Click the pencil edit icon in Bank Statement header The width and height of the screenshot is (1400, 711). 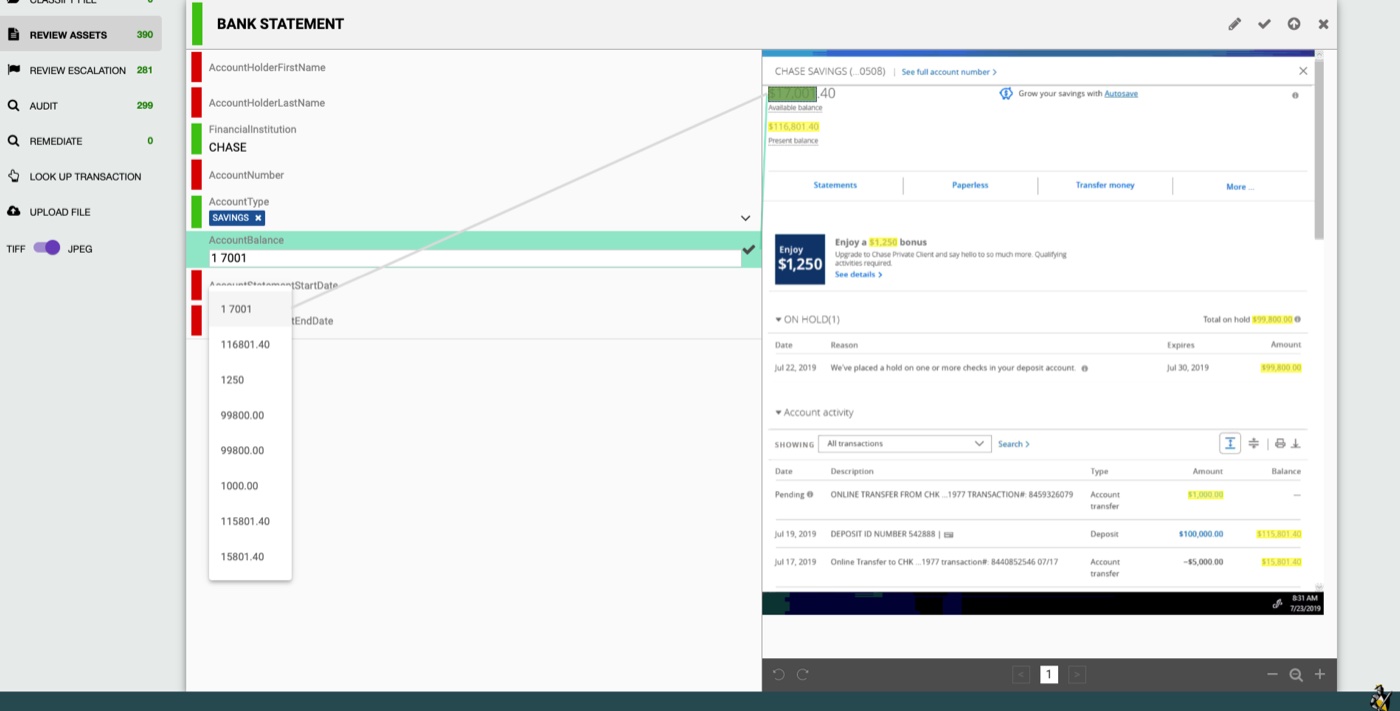[x=1234, y=24]
